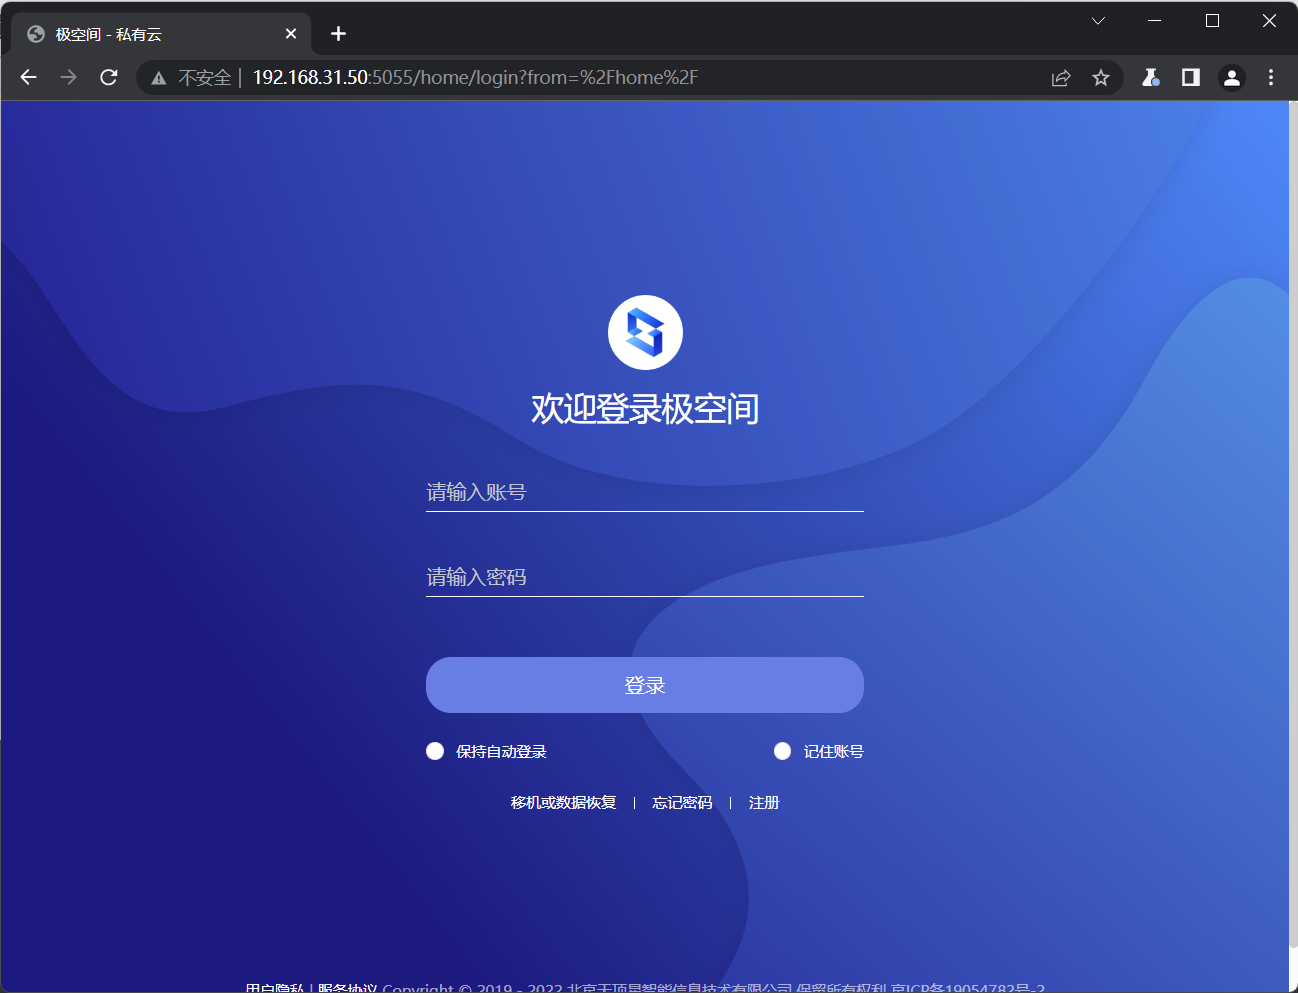Close the 极空间 - 私有云 tab
Viewport: 1298px width, 993px height.
pos(291,34)
